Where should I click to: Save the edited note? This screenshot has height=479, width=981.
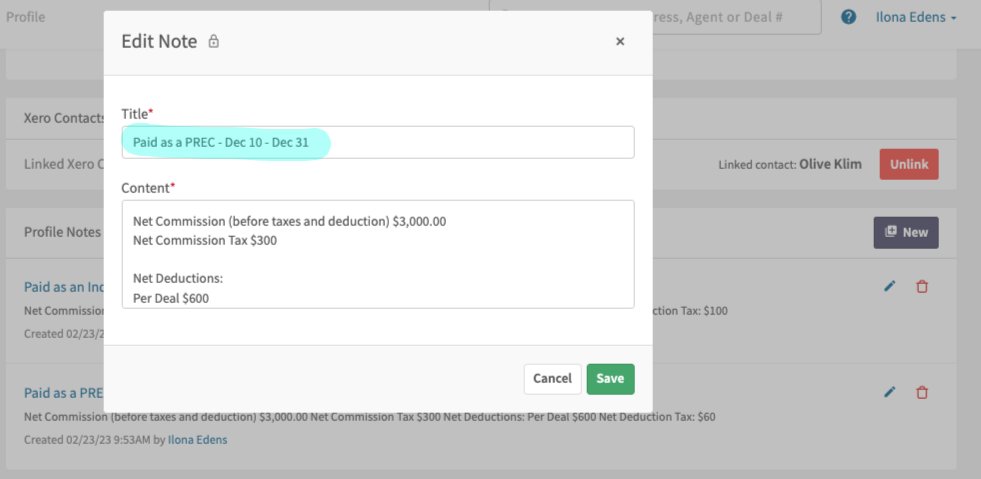tap(610, 379)
